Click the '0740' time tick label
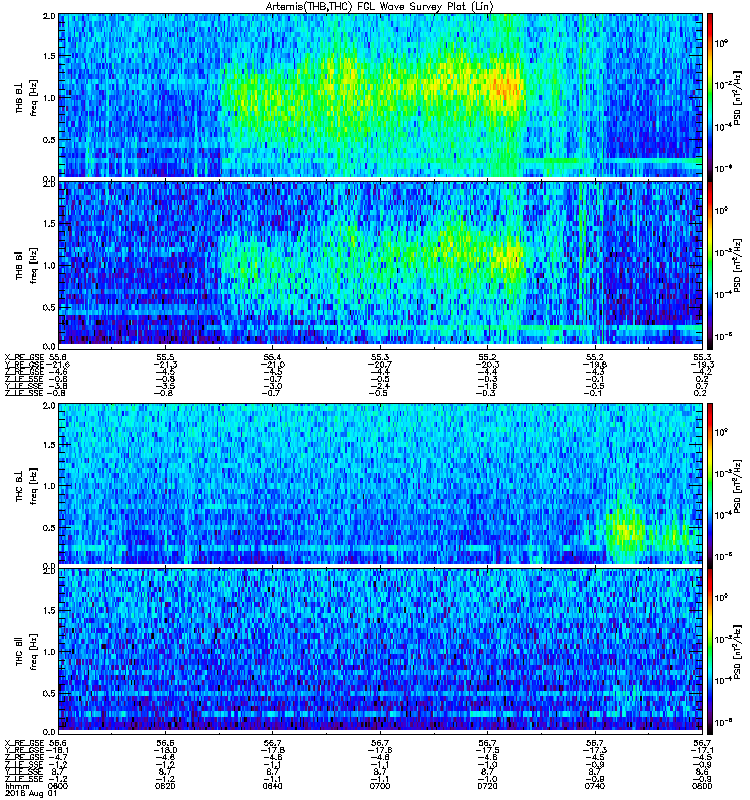The width and height of the screenshot is (750, 800). (x=594, y=786)
